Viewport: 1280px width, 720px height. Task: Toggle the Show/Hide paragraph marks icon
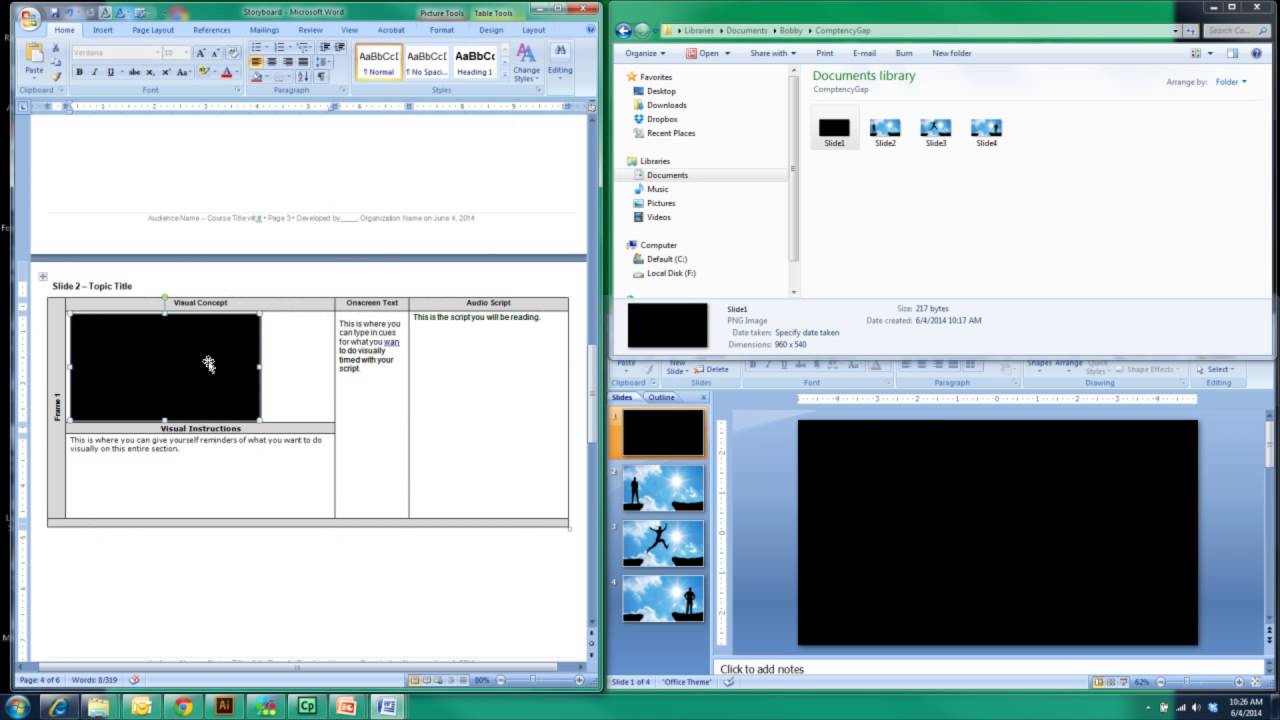(321, 76)
